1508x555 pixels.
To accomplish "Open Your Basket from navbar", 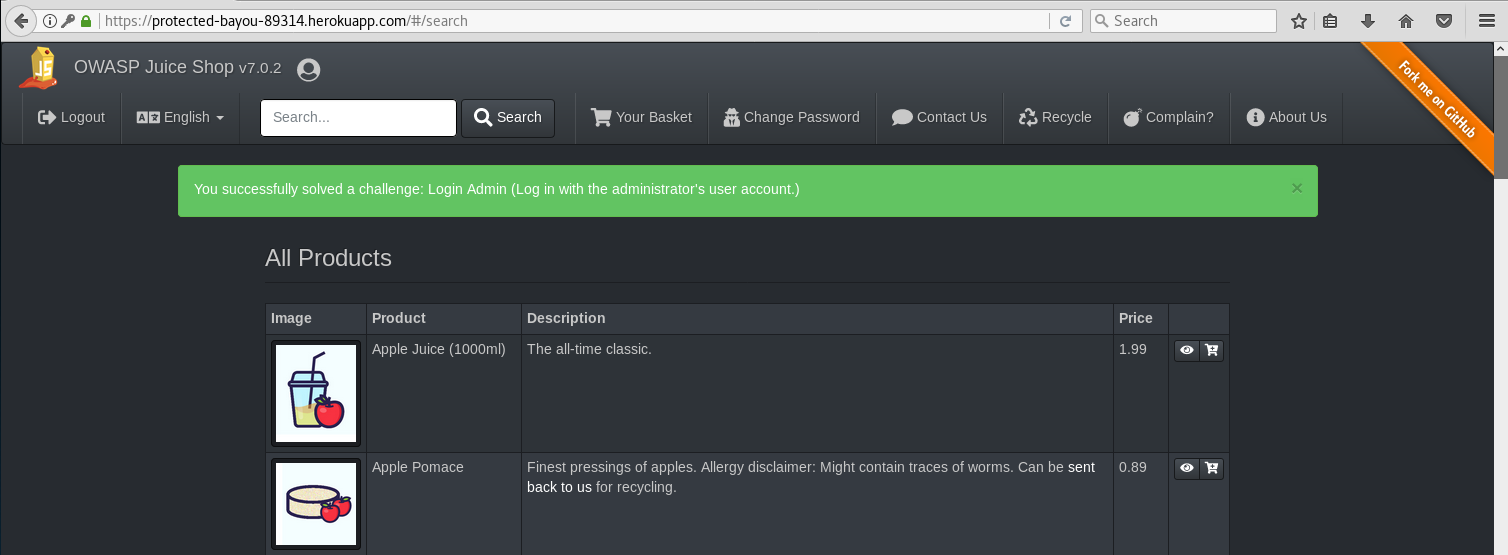I will point(641,117).
